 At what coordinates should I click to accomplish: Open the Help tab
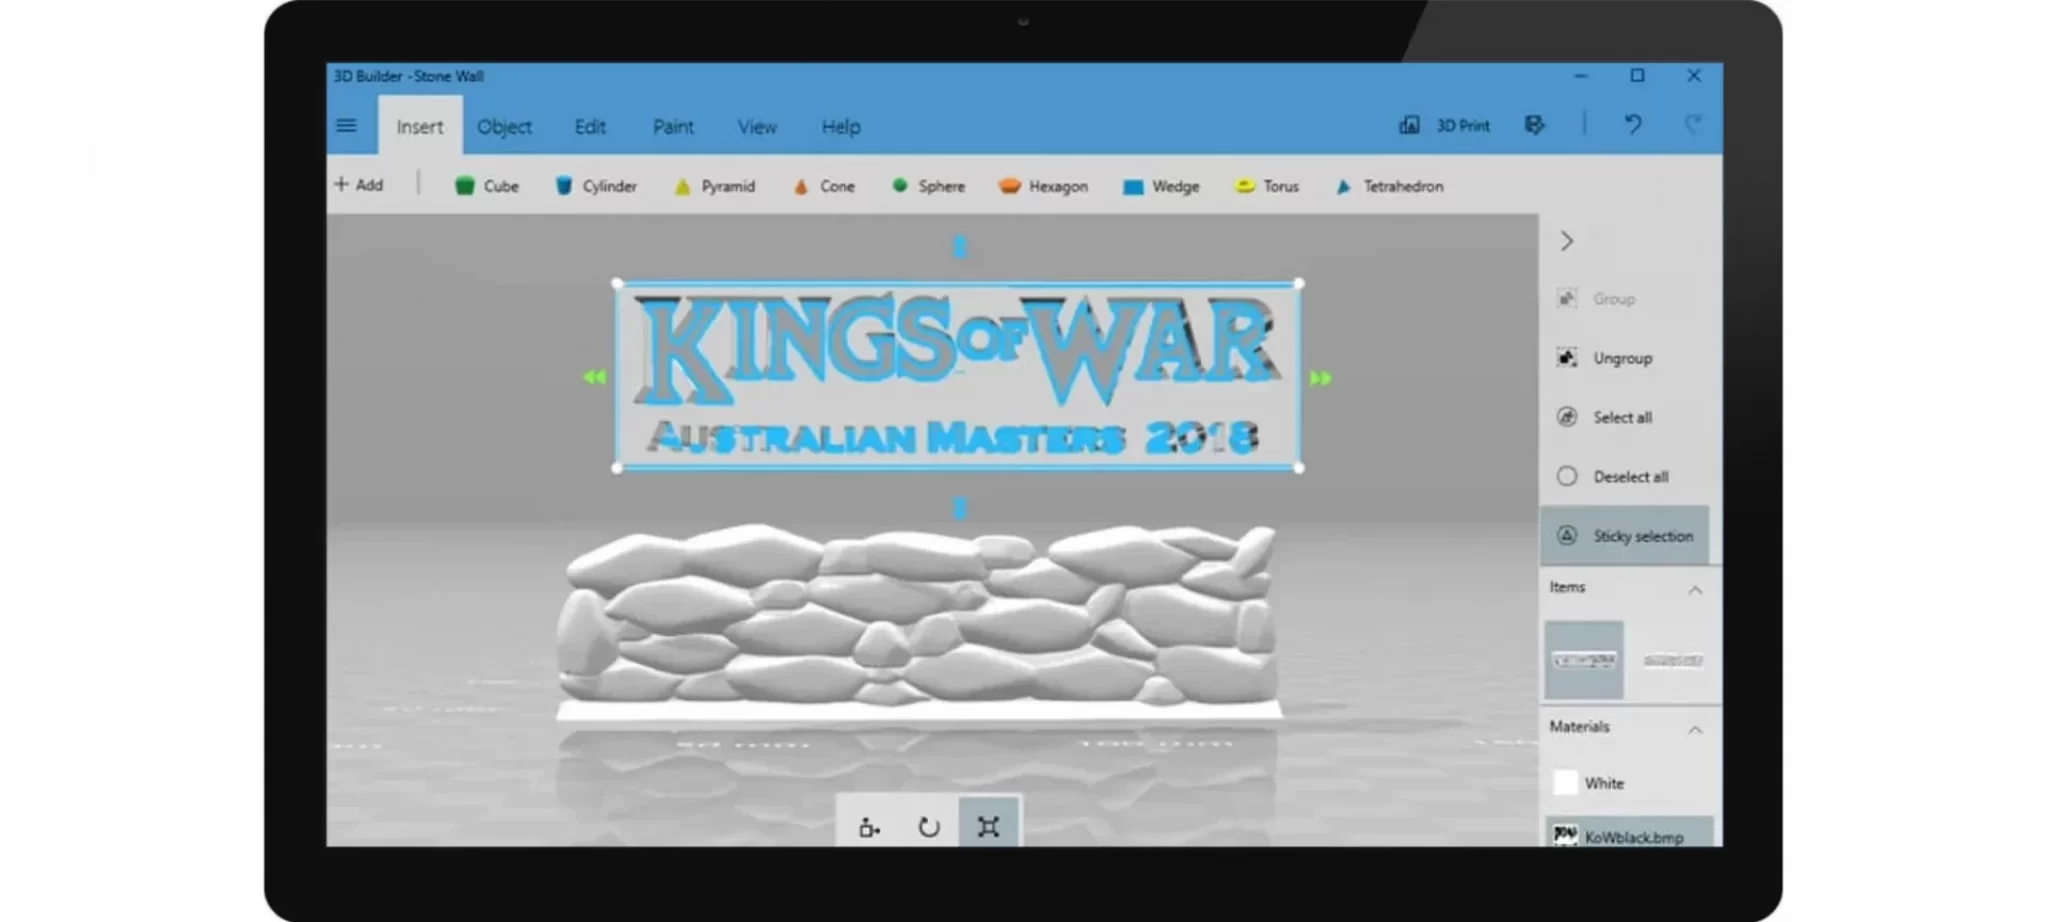point(841,127)
